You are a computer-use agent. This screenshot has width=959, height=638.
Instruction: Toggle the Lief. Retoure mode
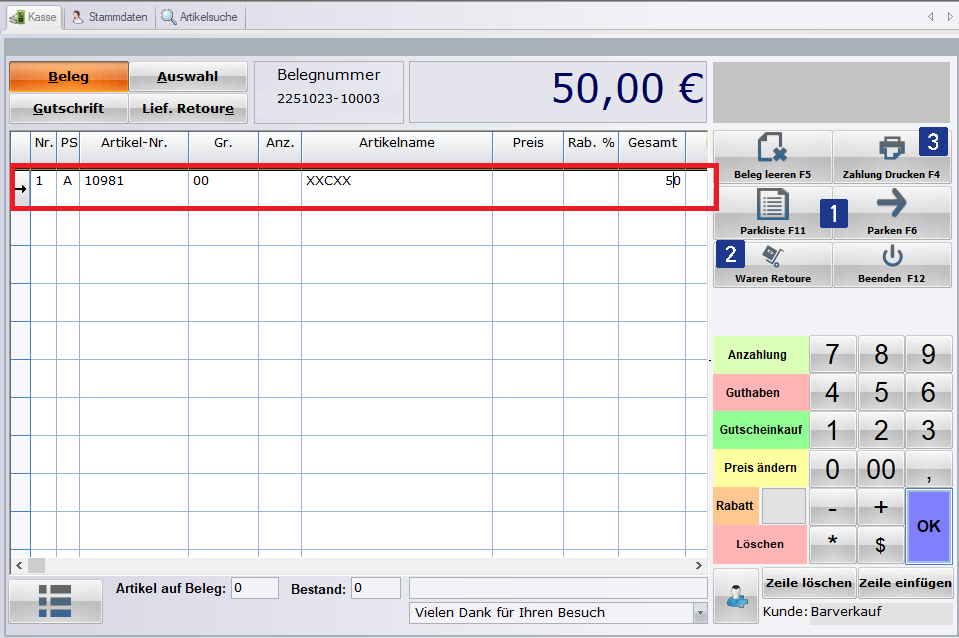coord(188,108)
